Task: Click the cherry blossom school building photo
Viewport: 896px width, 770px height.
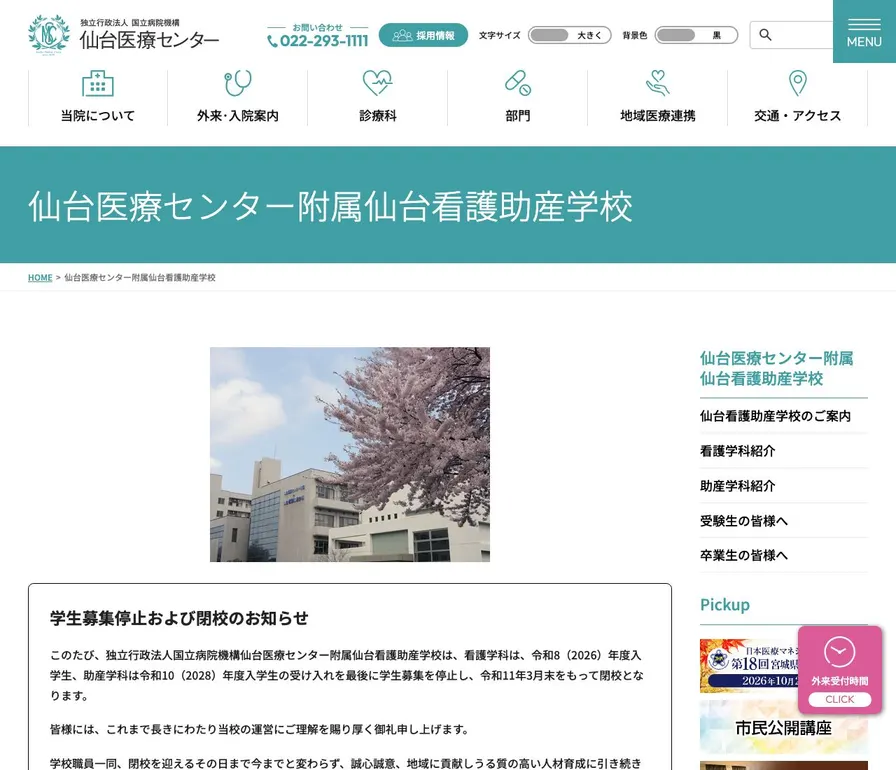Action: point(350,454)
